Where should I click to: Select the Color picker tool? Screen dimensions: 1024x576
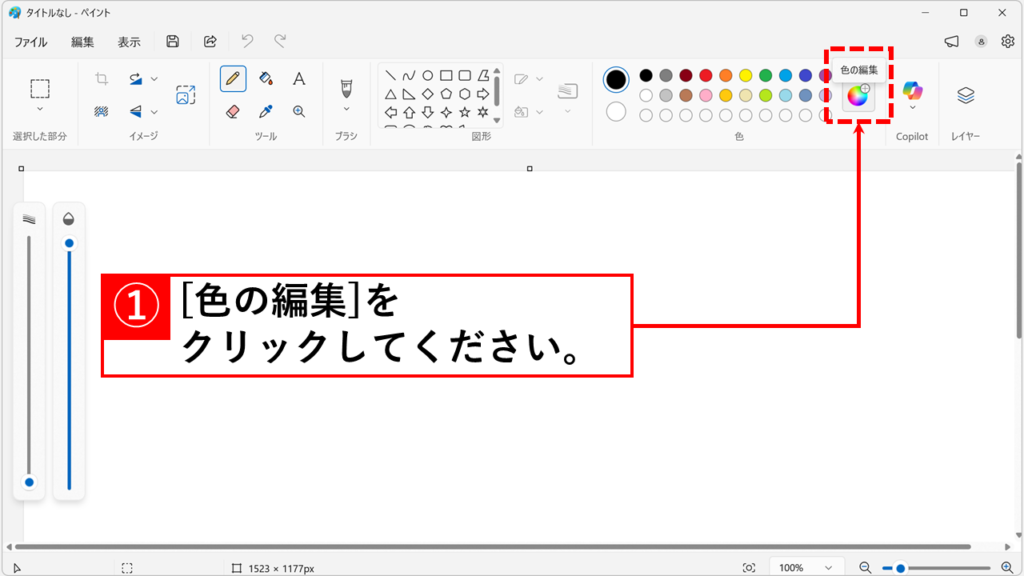coord(264,111)
